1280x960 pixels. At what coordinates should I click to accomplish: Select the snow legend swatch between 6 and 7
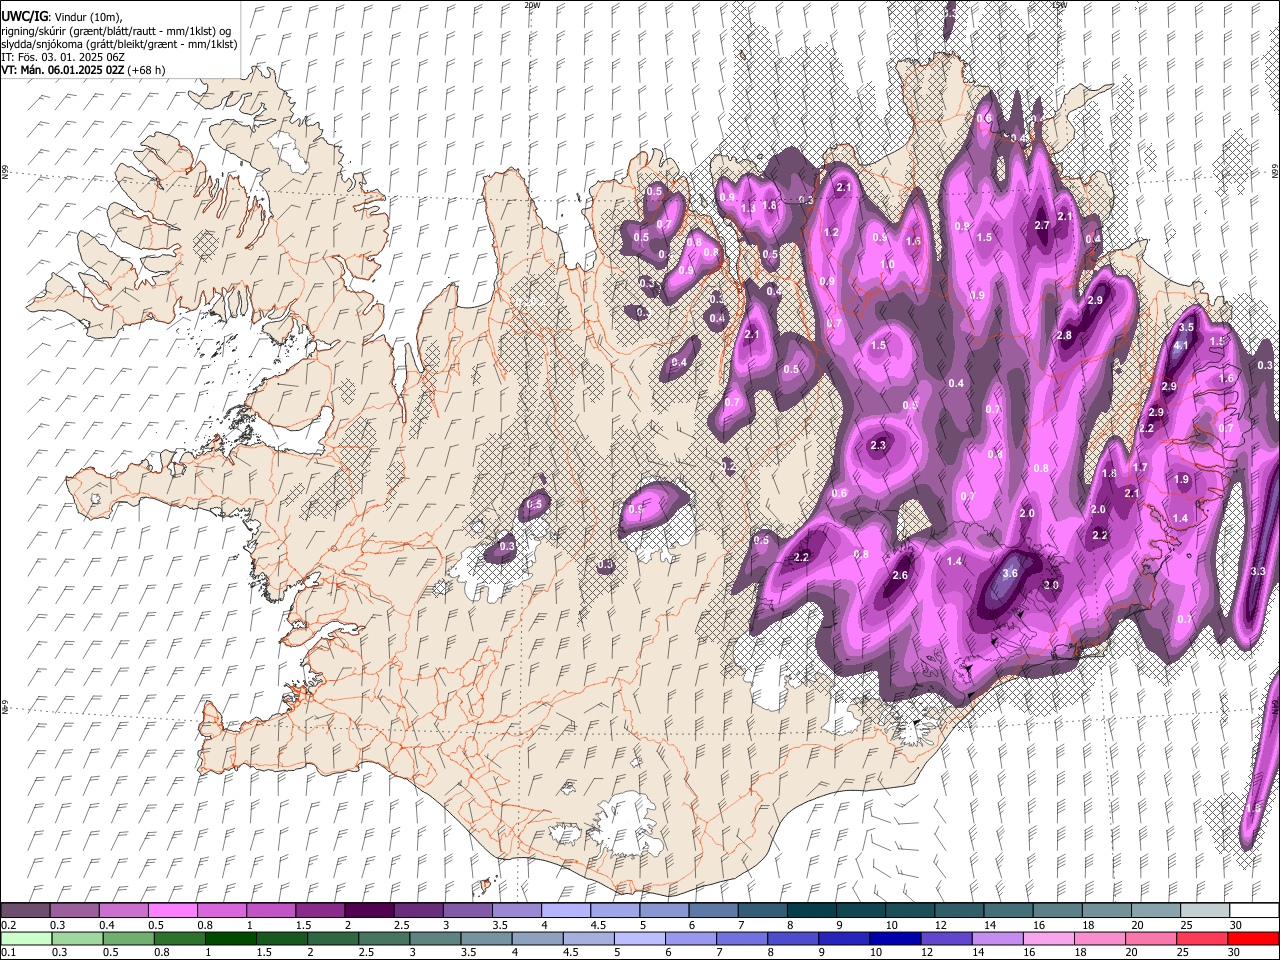click(712, 910)
